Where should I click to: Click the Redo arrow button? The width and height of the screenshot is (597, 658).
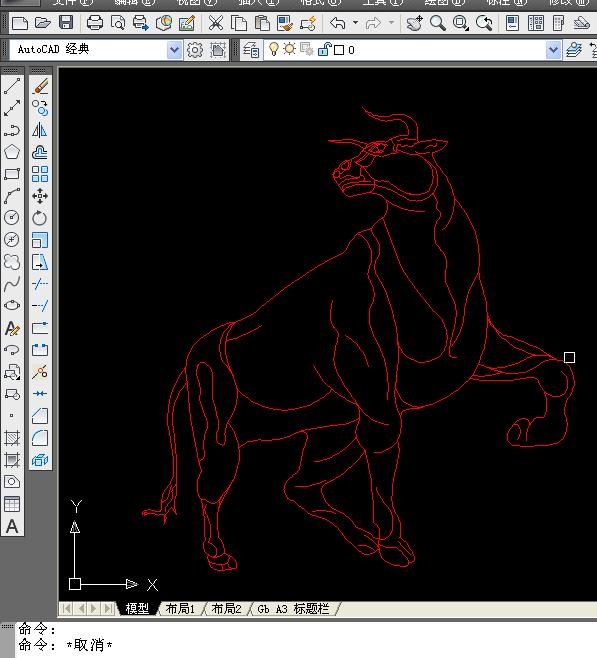[x=373, y=23]
